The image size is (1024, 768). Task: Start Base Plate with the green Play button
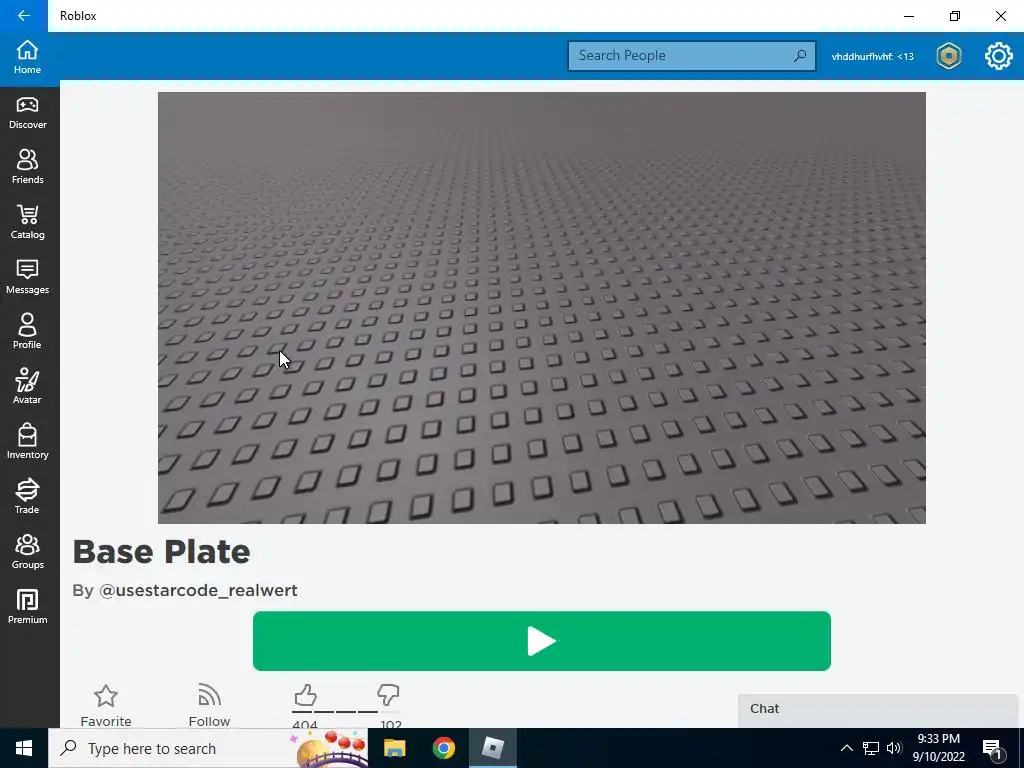click(541, 641)
